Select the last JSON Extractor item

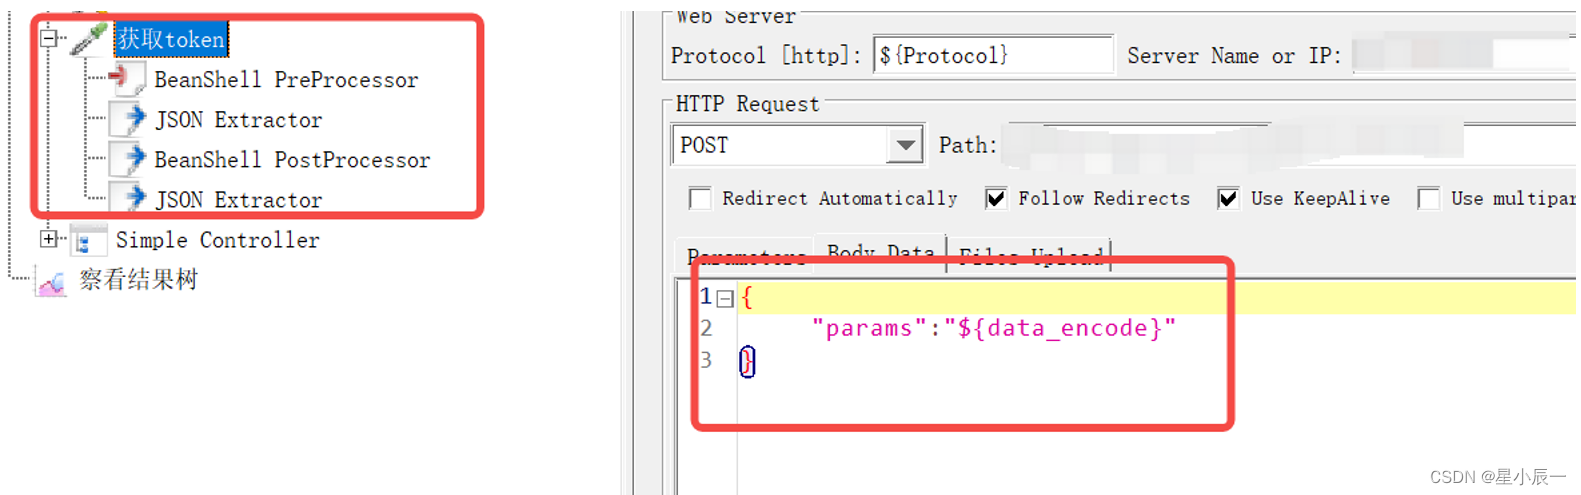[x=238, y=199]
